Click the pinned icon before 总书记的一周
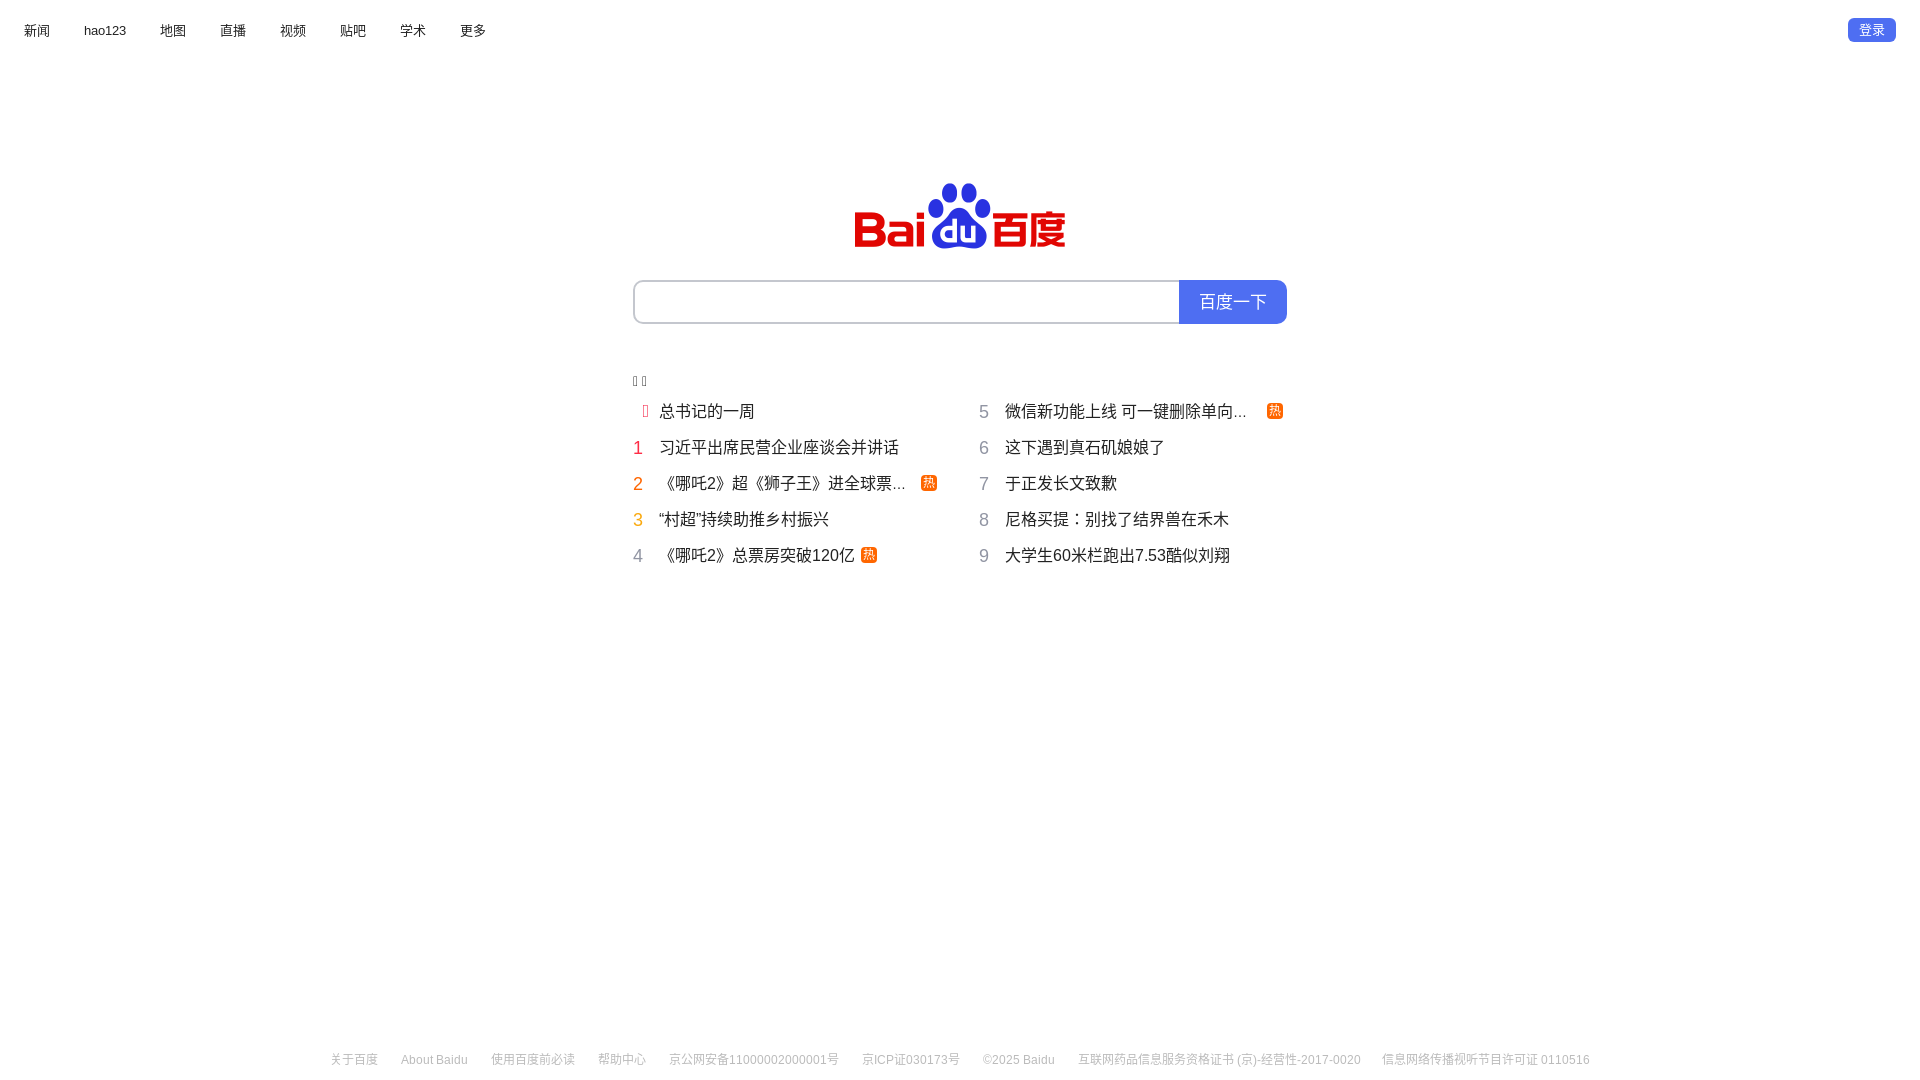The height and width of the screenshot is (1080, 1920). pyautogui.click(x=645, y=411)
